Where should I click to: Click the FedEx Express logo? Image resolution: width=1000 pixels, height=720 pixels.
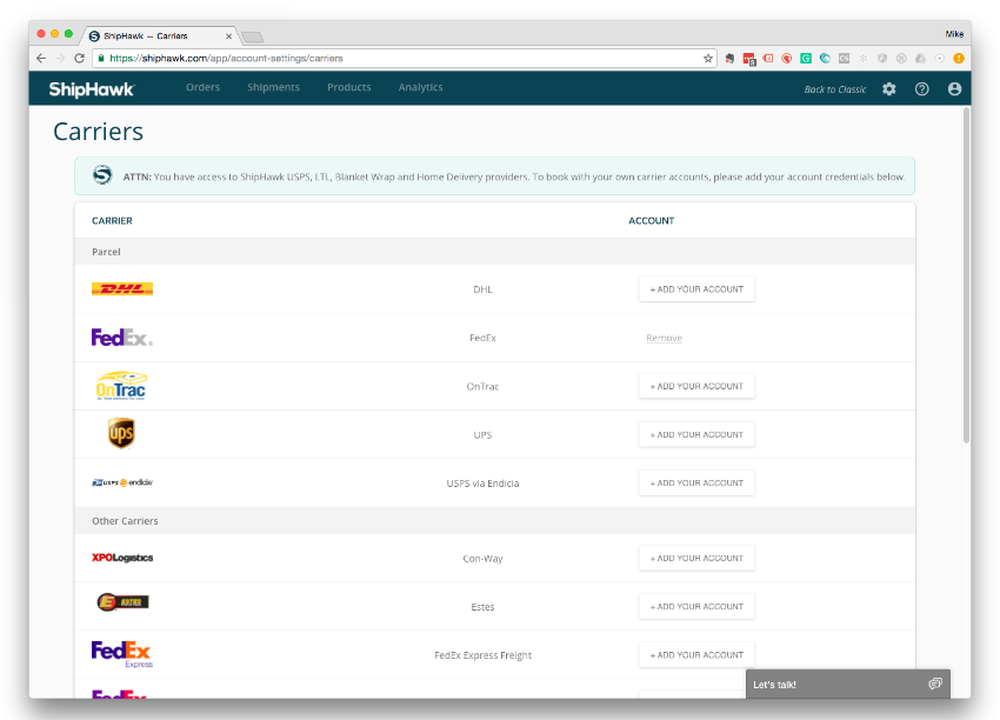122,654
